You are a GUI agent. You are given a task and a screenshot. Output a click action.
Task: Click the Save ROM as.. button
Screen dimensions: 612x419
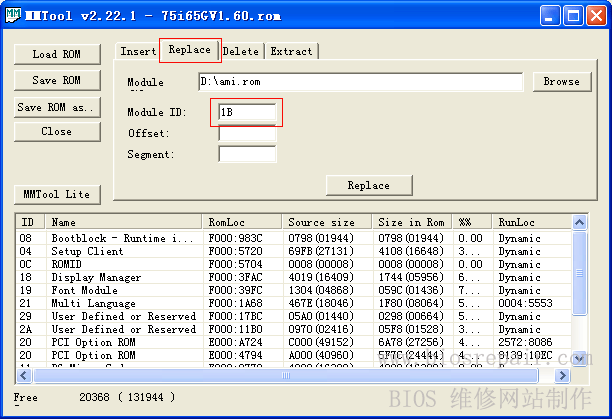(57, 107)
